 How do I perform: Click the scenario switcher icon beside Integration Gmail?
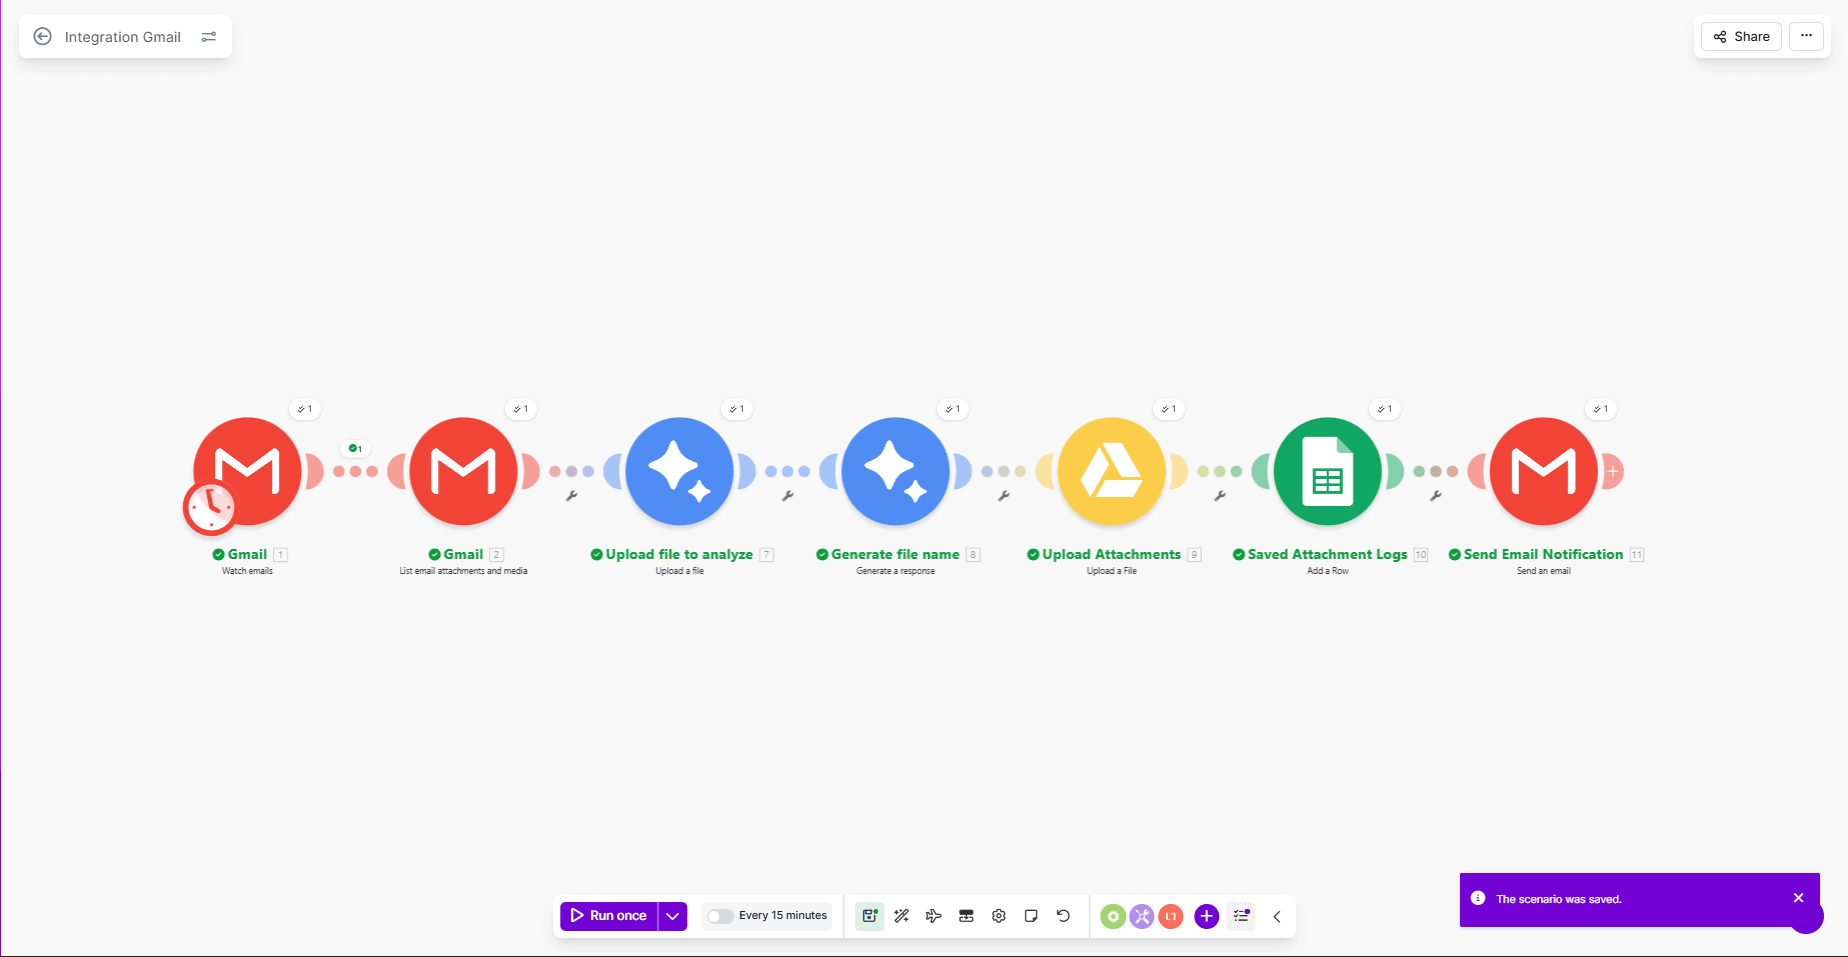coord(208,36)
